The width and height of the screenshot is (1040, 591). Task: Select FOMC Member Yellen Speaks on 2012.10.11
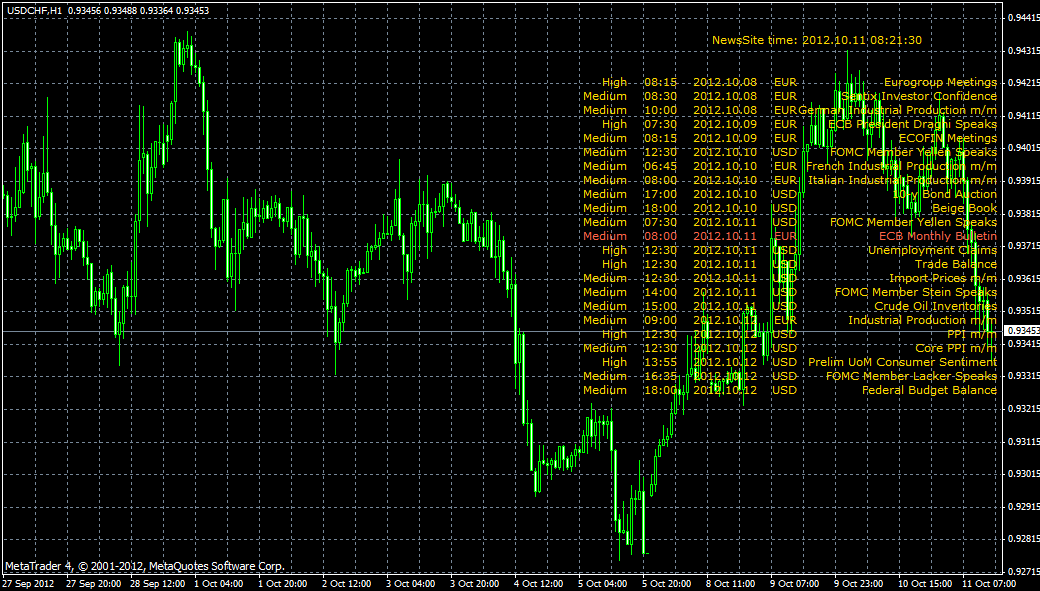913,222
